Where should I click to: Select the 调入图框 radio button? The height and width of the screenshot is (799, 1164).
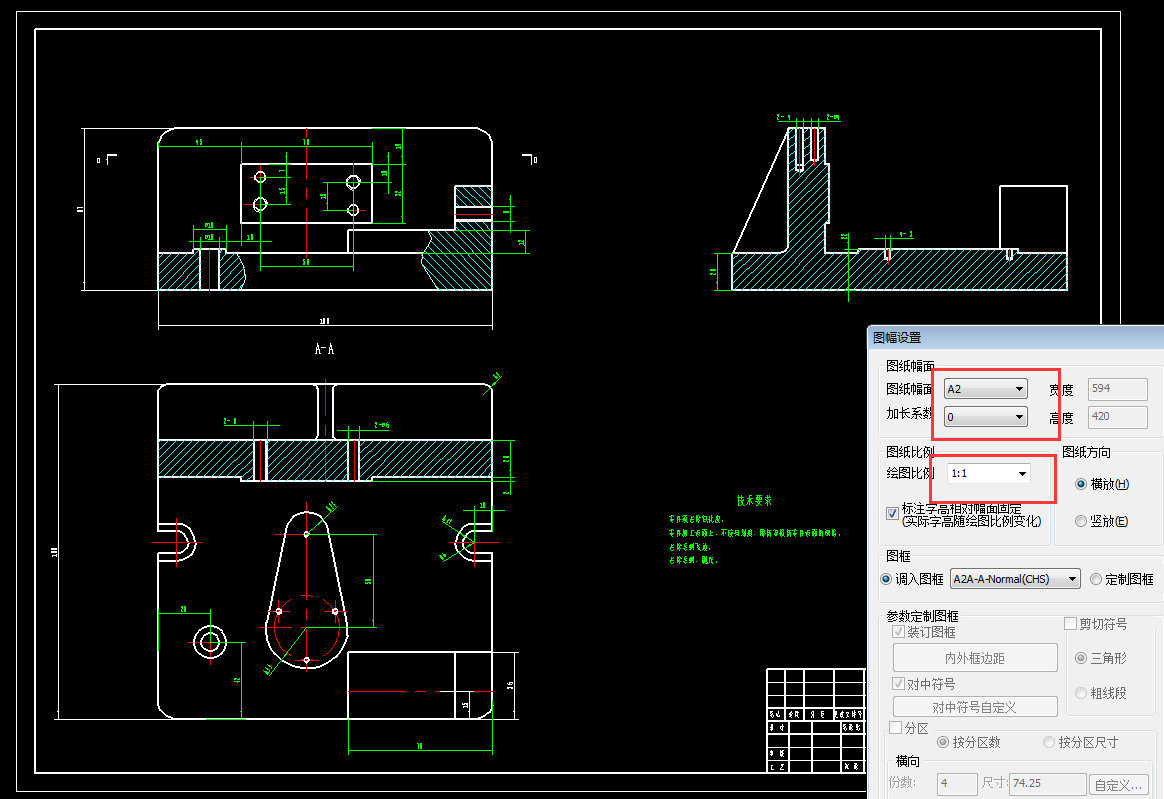pos(886,579)
